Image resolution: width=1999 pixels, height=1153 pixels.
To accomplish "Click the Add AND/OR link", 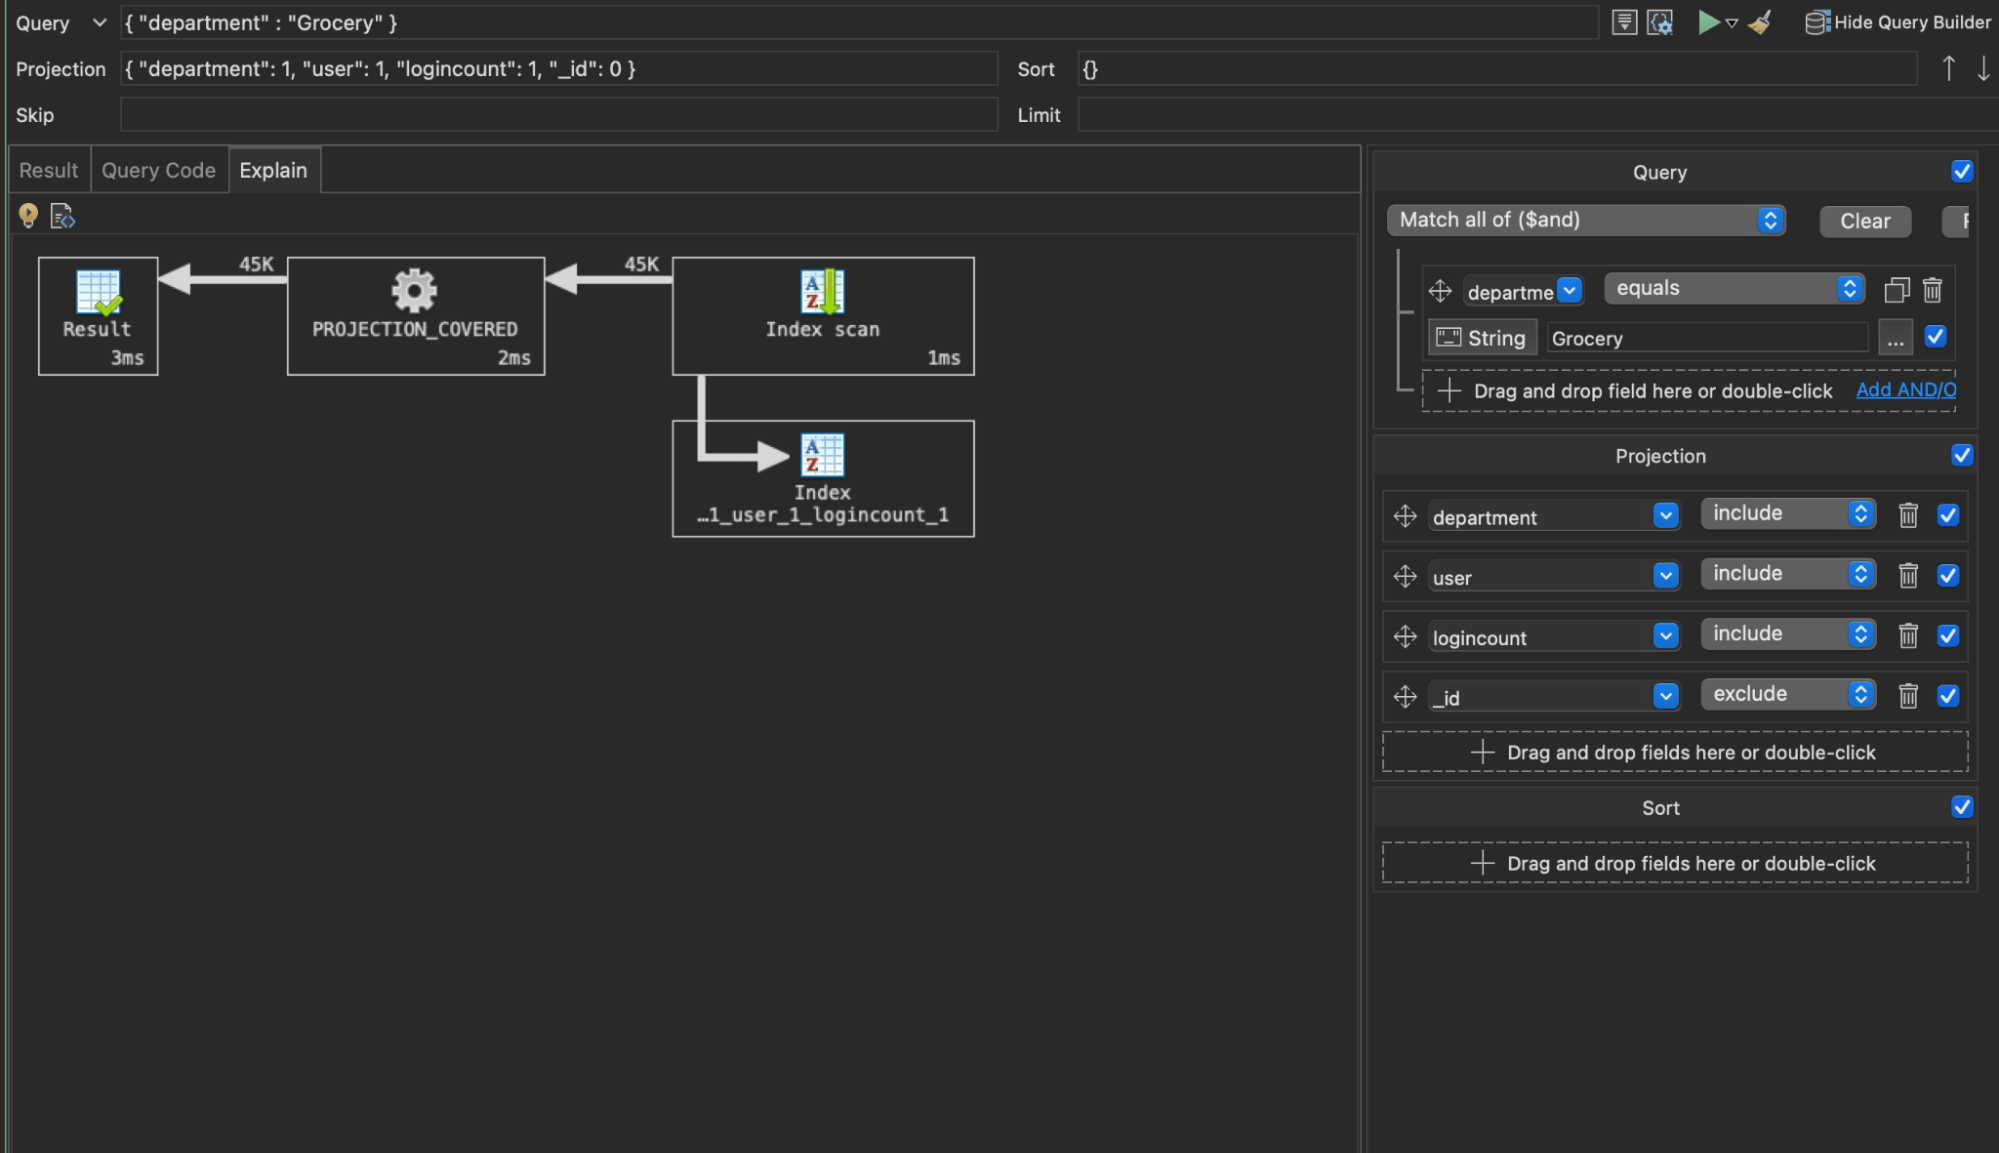I will [x=1904, y=390].
